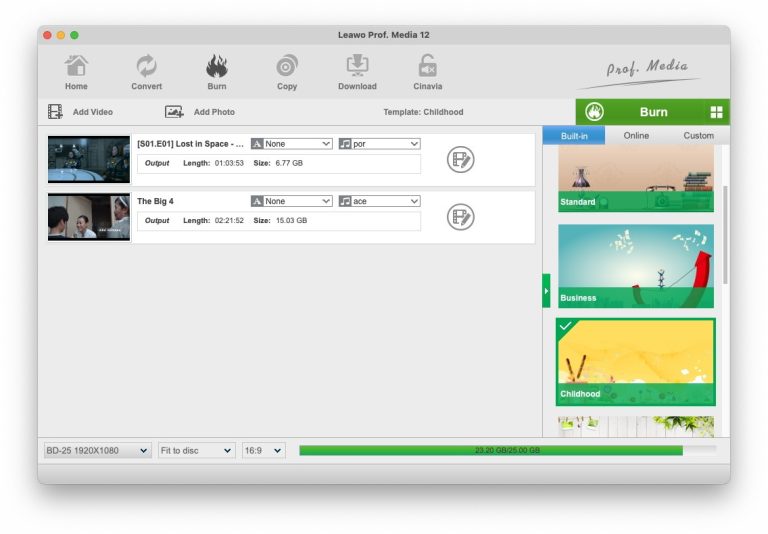Open the Copy disc module
Image resolution: width=768 pixels, height=534 pixels.
287,67
